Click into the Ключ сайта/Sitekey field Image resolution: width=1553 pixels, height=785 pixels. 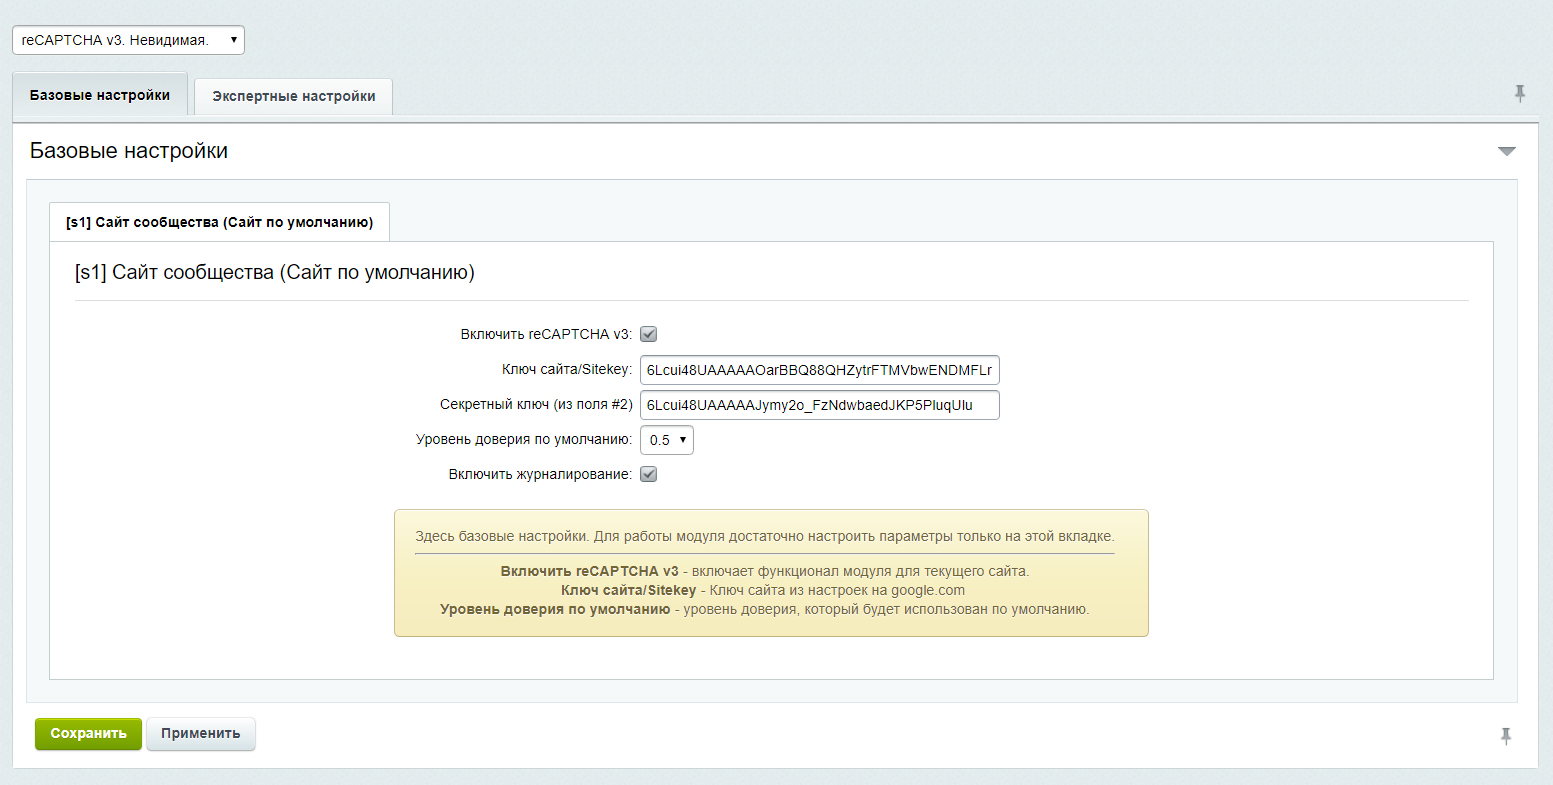pyautogui.click(x=819, y=370)
